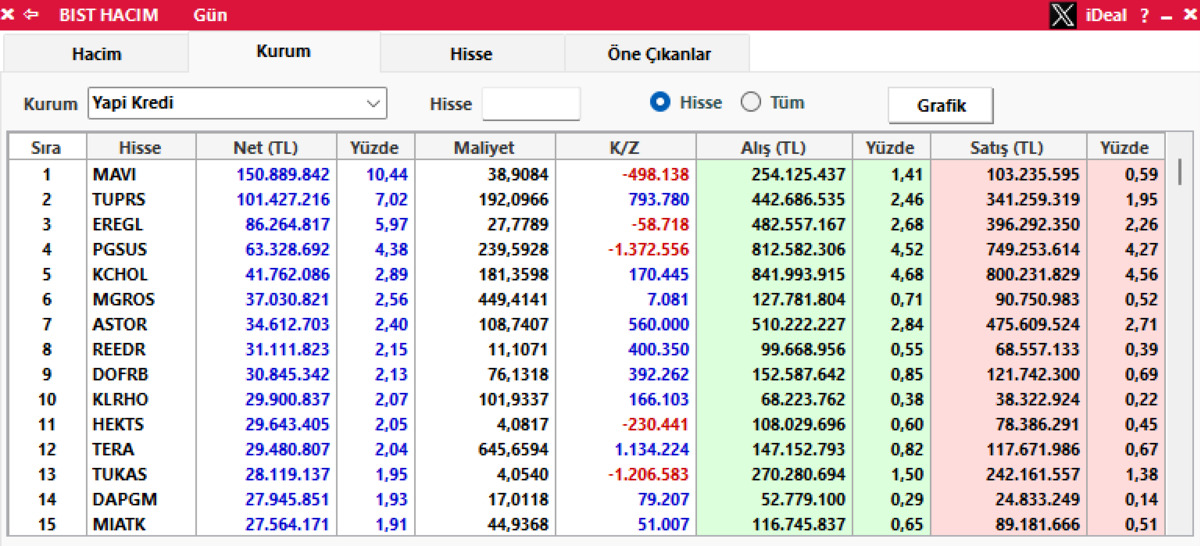Image resolution: width=1200 pixels, height=546 pixels.
Task: Select the ASTOR stock row
Action: [587, 324]
